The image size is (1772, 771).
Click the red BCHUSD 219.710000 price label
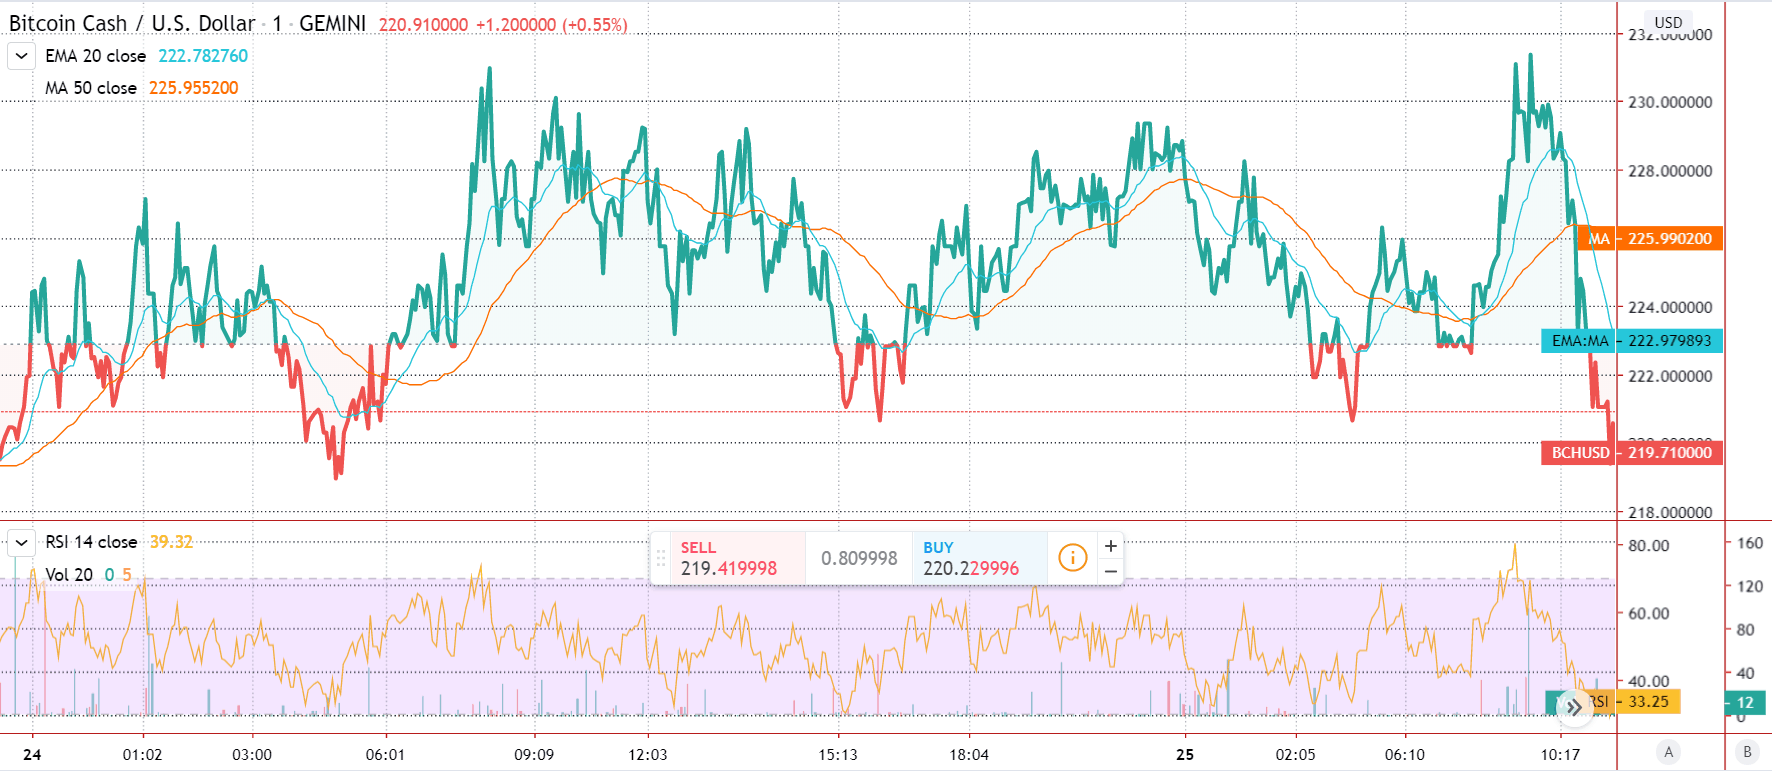pos(1632,453)
